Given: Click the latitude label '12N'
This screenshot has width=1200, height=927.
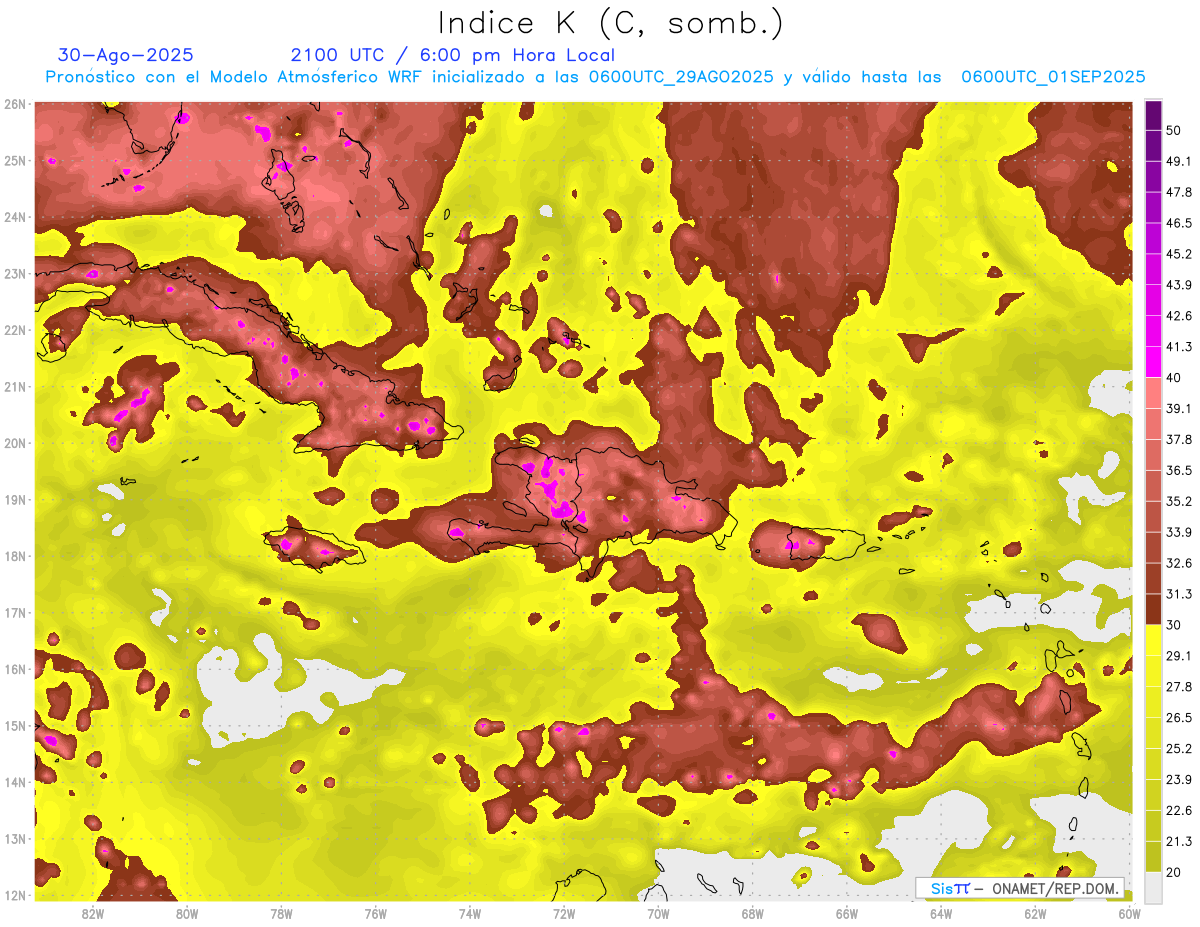Looking at the screenshot, I should [x=15, y=895].
